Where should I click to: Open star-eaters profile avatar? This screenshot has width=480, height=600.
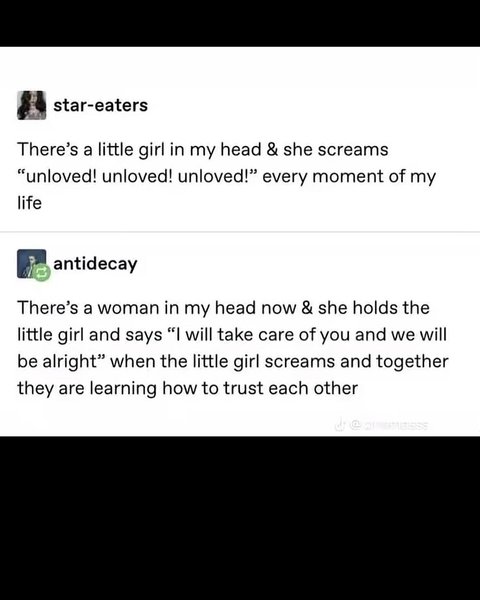[x=32, y=105]
